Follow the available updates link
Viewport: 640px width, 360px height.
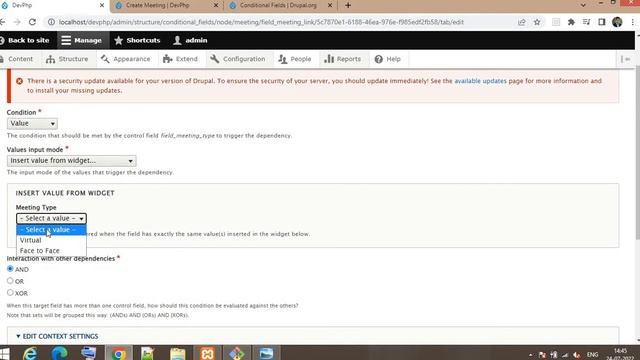pos(480,81)
